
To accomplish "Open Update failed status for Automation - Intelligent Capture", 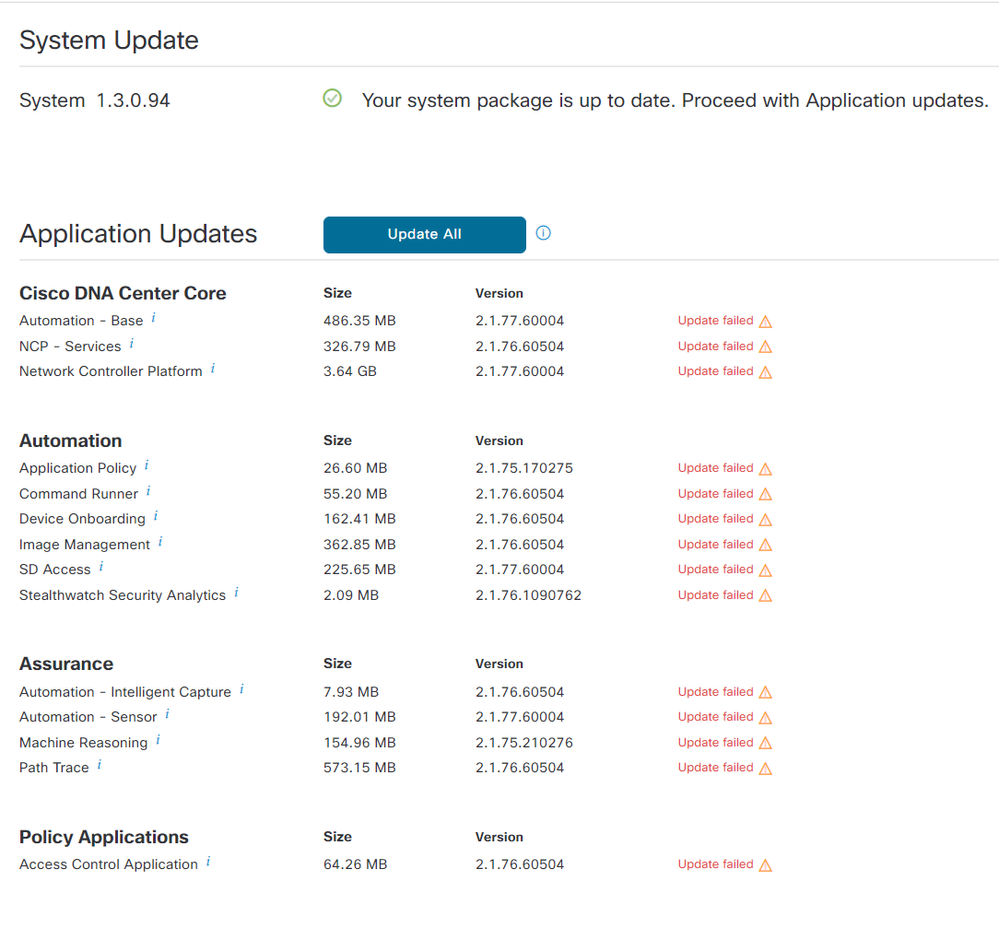I will click(715, 692).
